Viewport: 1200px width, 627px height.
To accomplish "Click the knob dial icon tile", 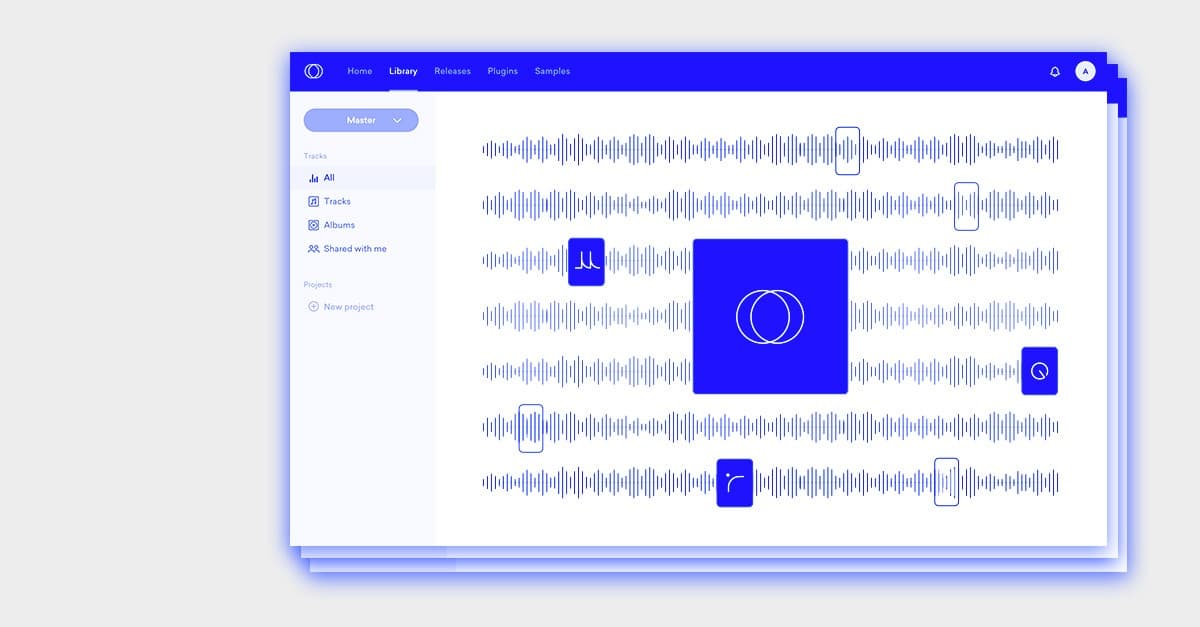I will click(x=1039, y=371).
